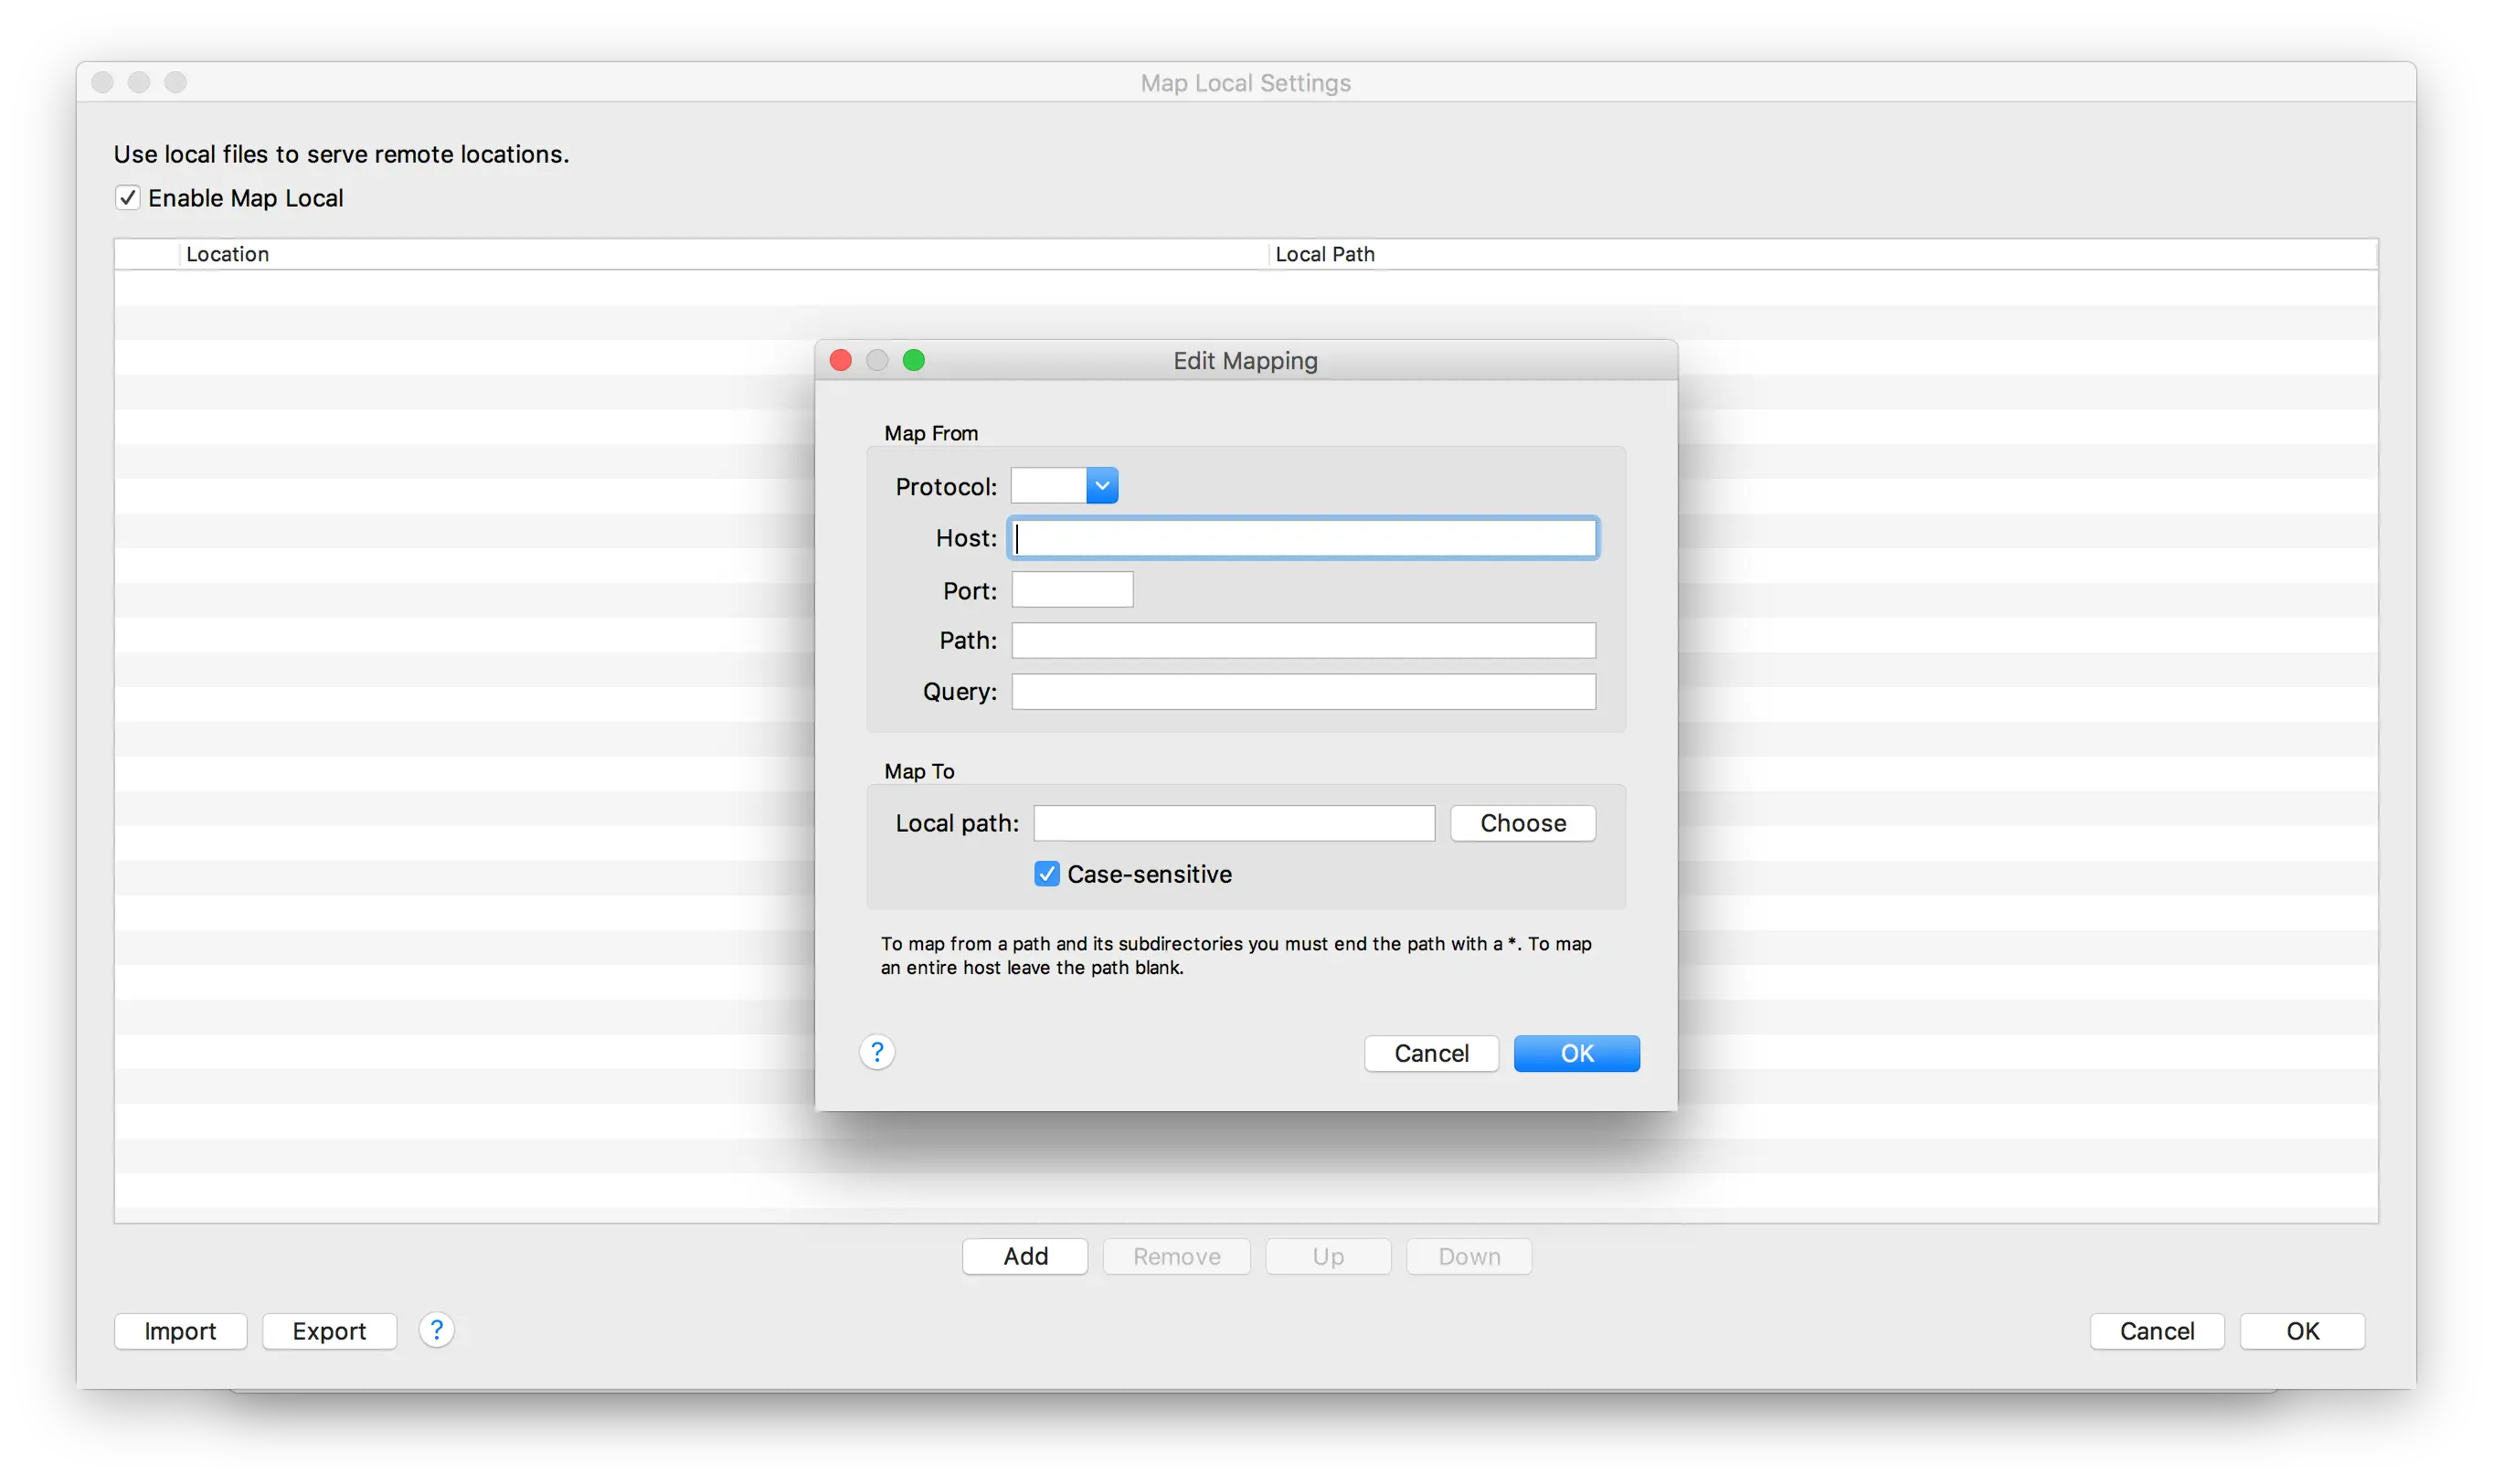This screenshot has height=1484, width=2493.
Task: Click the Import button
Action: tap(180, 1331)
